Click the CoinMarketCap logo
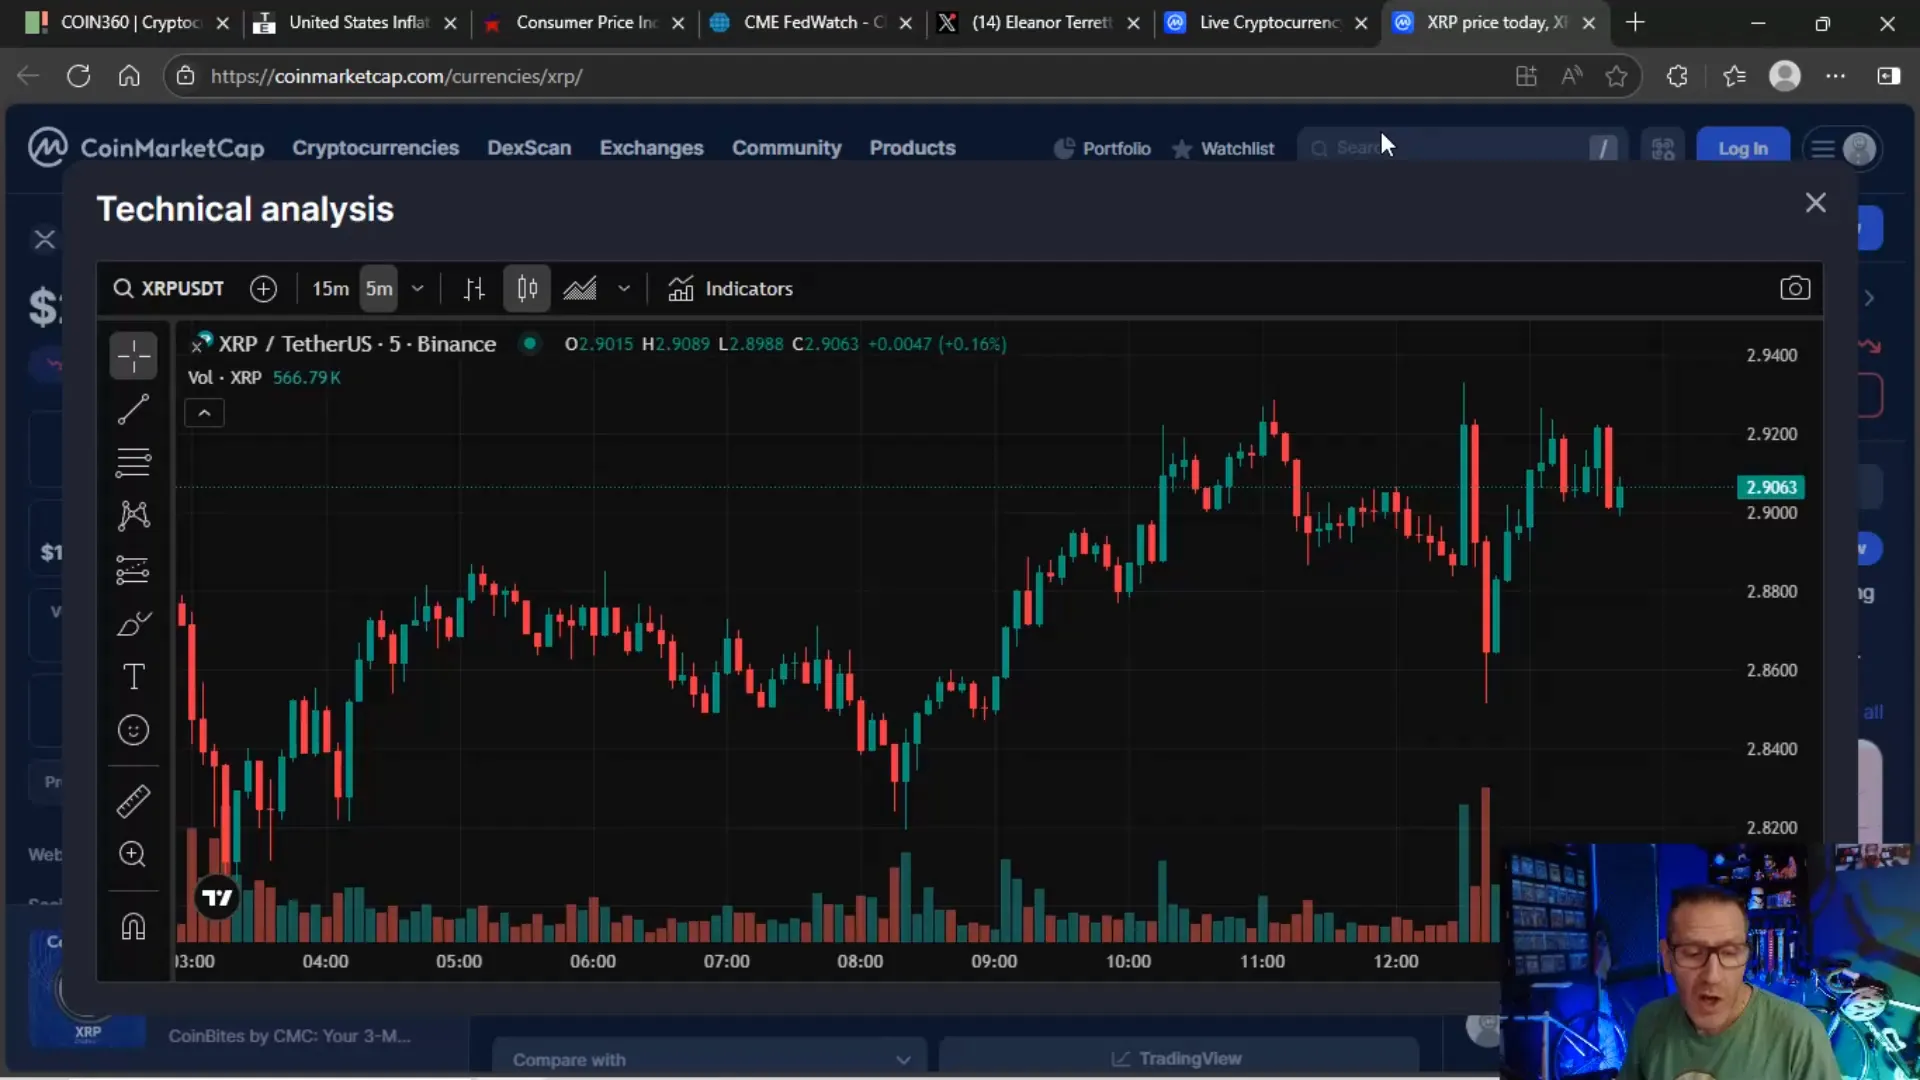Image resolution: width=1920 pixels, height=1080 pixels. click(x=146, y=148)
